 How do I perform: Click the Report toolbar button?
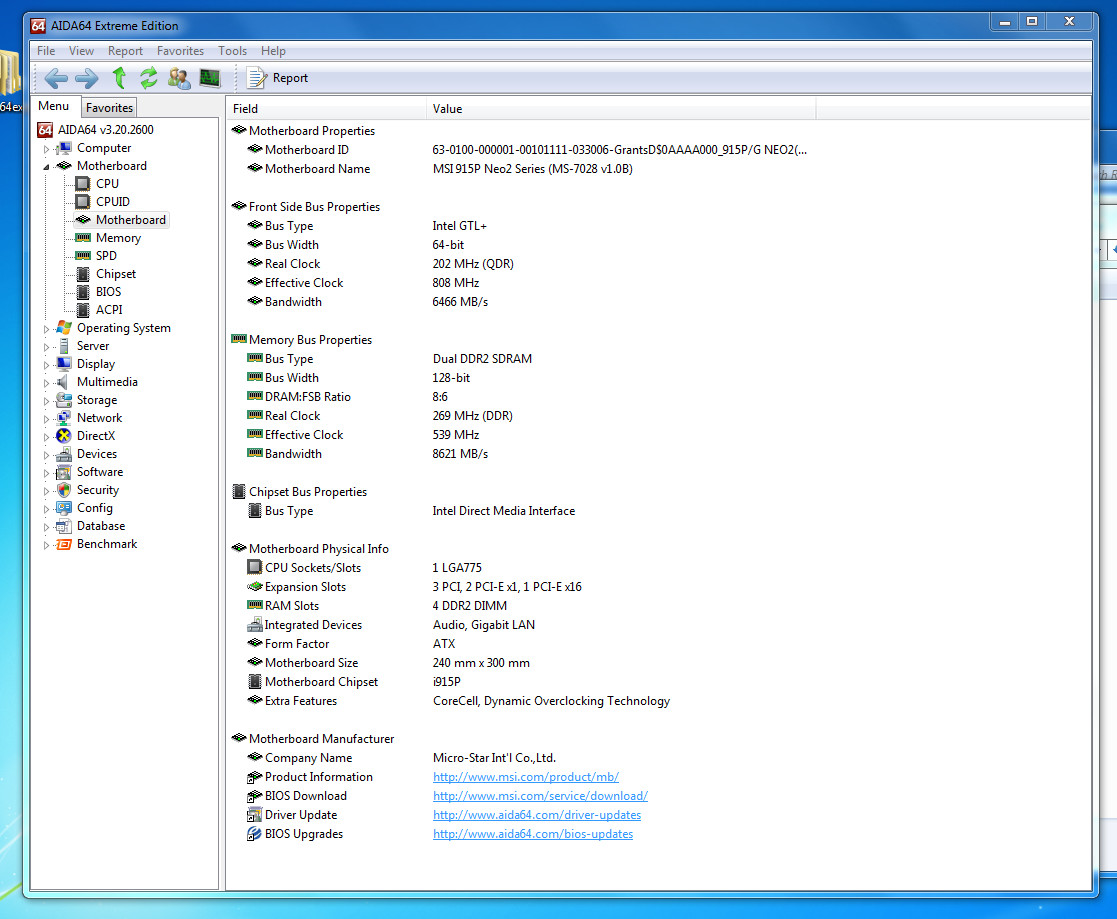point(277,78)
